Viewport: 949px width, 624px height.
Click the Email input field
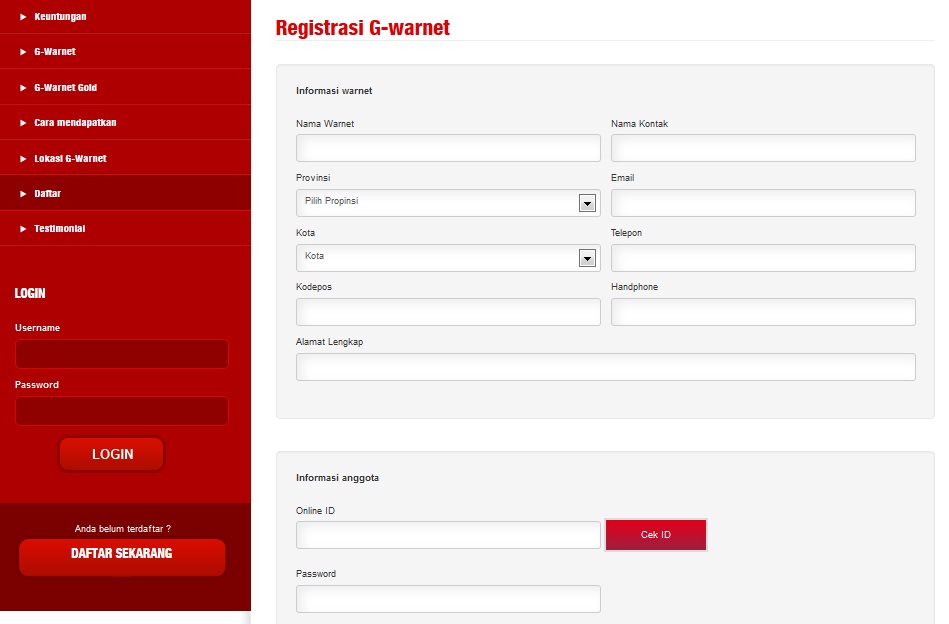point(763,202)
